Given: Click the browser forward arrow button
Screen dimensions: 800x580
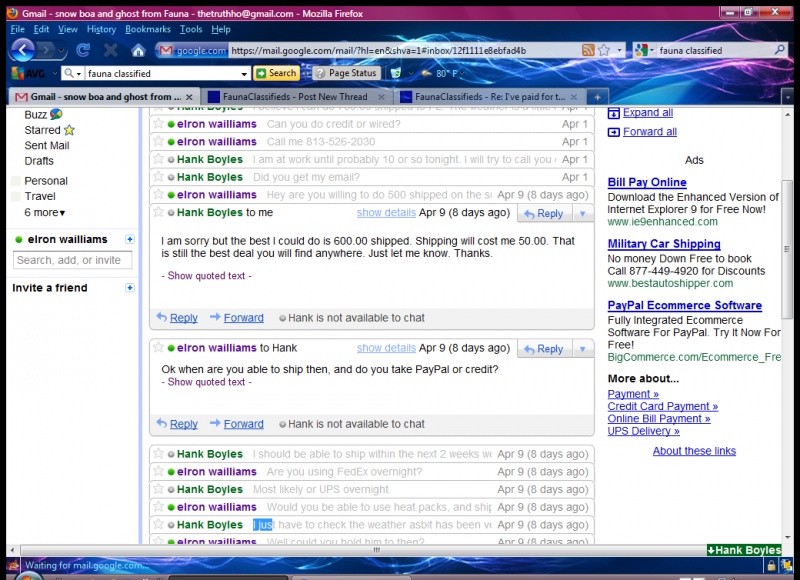Looking at the screenshot, I should click(x=46, y=50).
